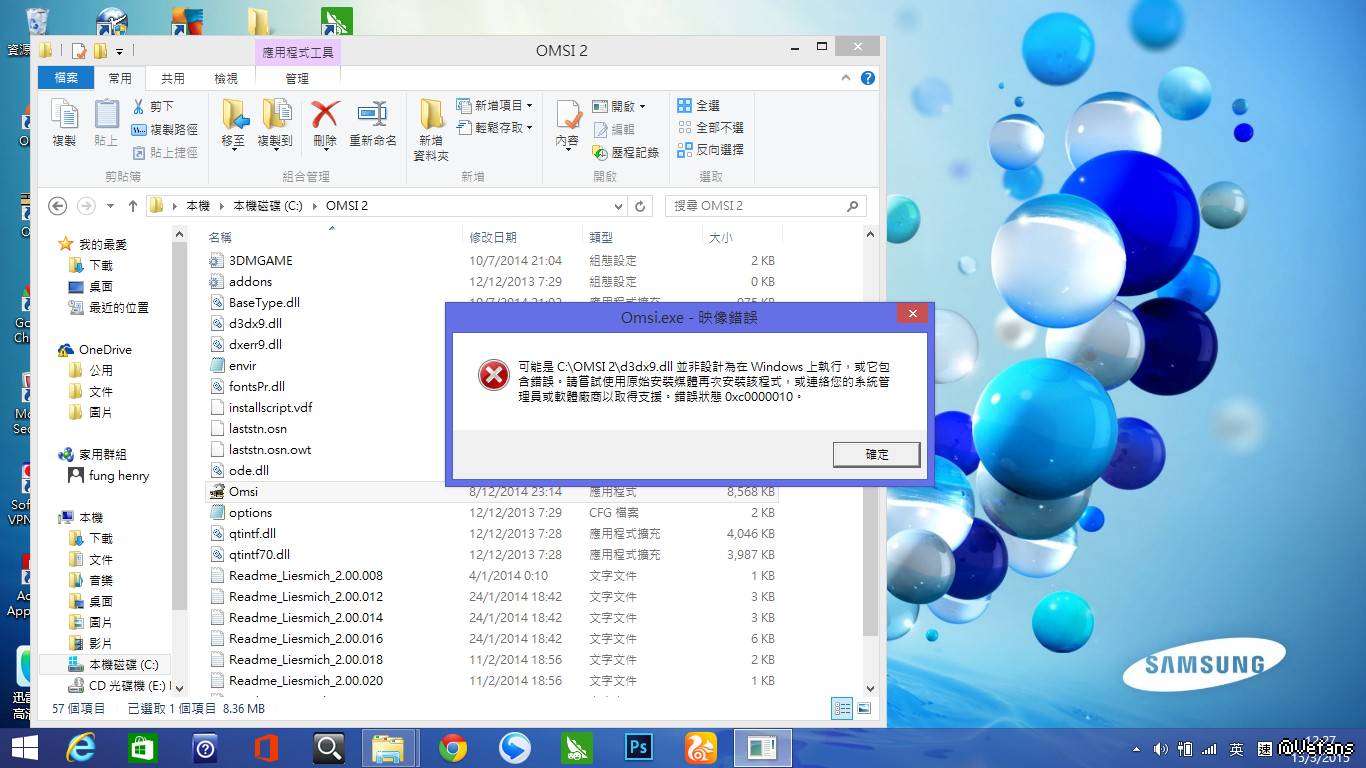Viewport: 1366px width, 768px height.
Task: Click the 重新命名 (Rename) ribbon icon
Action: [x=373, y=124]
